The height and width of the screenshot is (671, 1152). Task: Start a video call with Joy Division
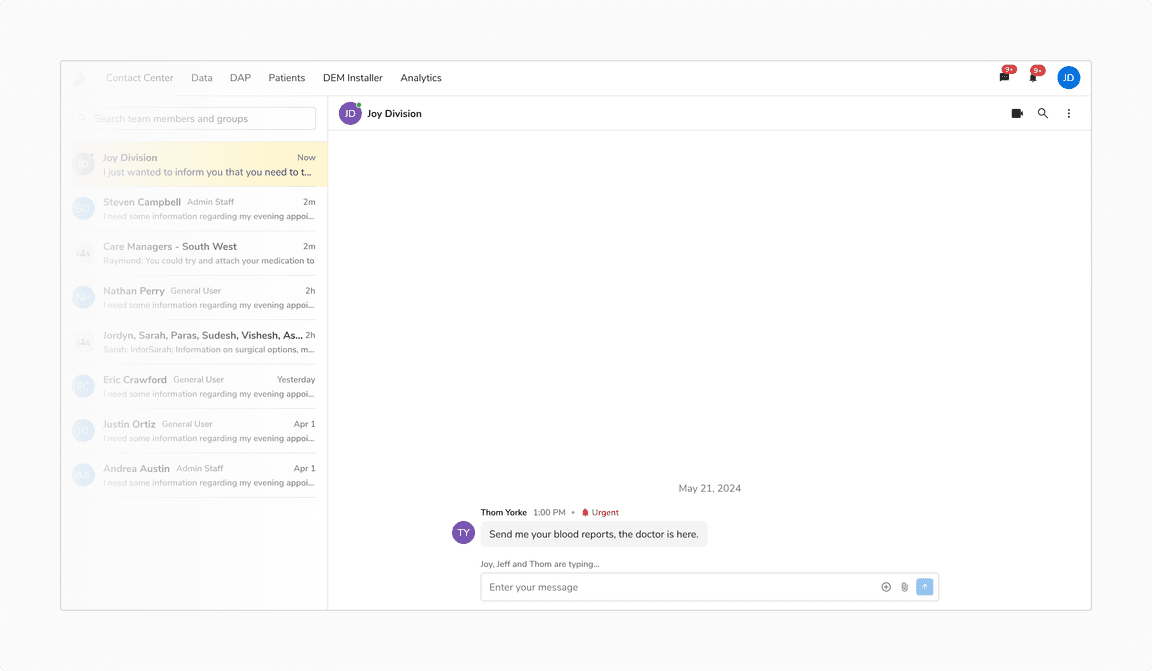pyautogui.click(x=1017, y=114)
